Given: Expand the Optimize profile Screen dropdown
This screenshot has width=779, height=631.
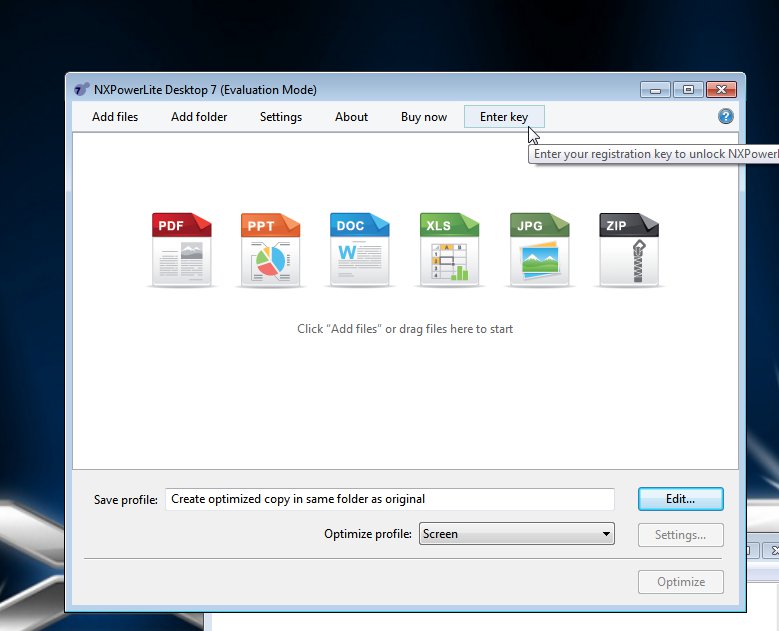Looking at the screenshot, I should pyautogui.click(x=517, y=534).
